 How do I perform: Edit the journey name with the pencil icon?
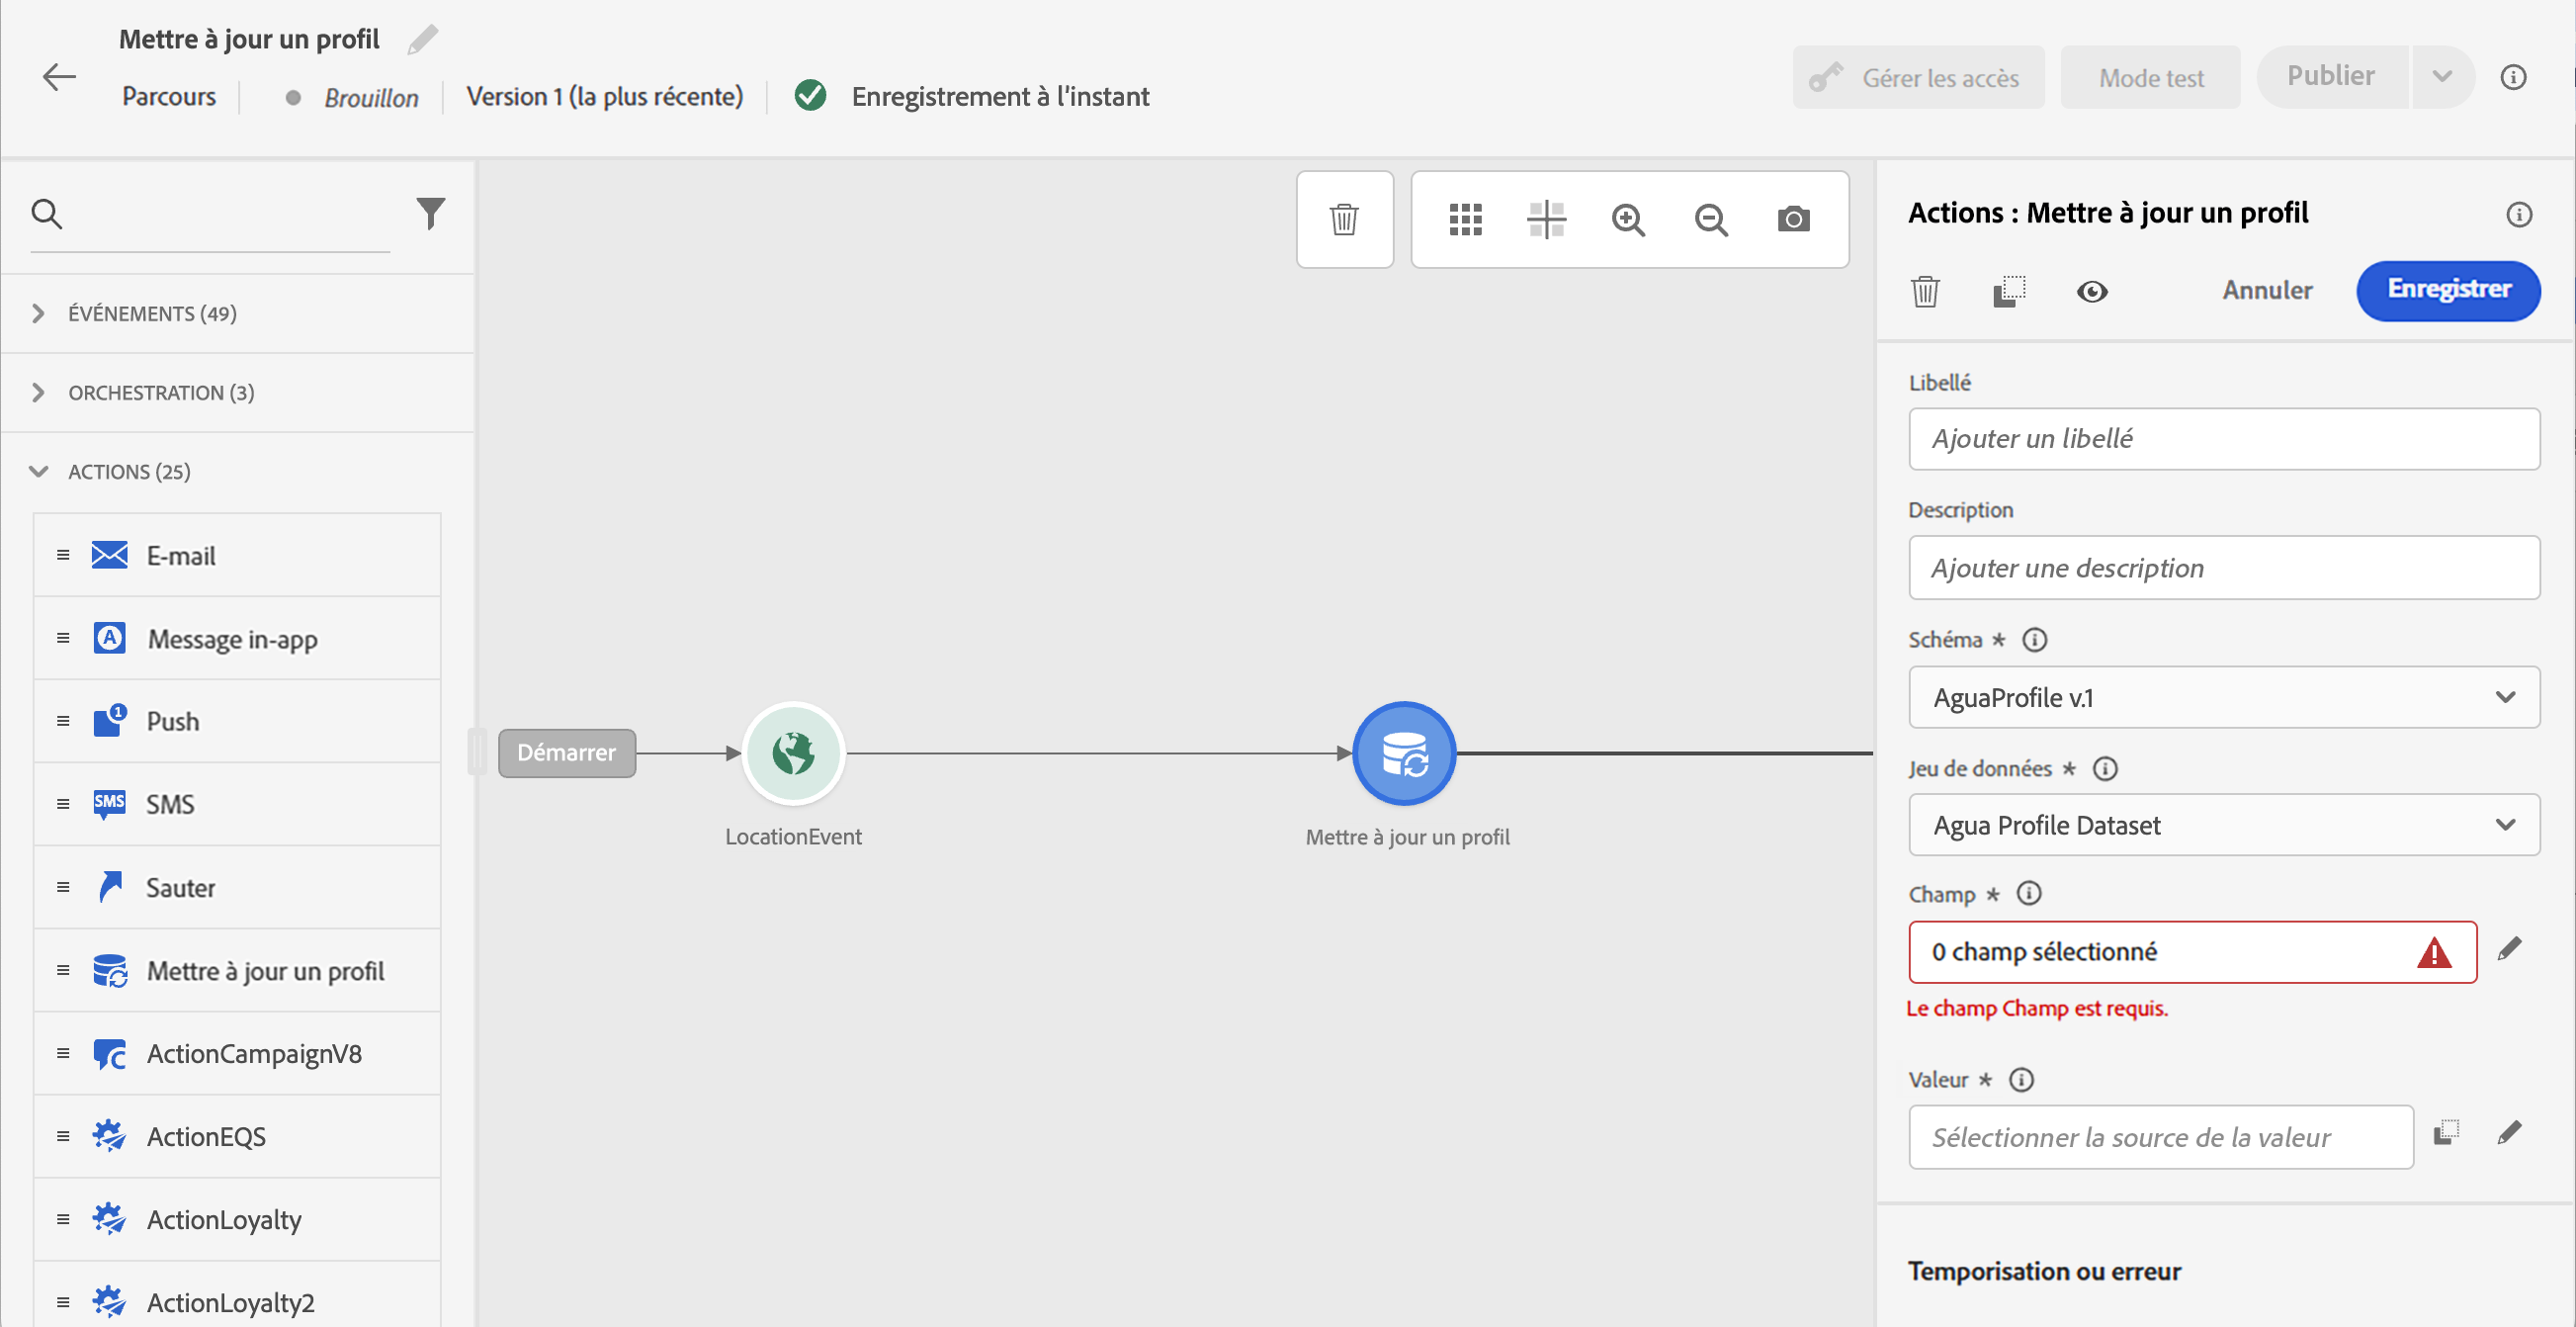coord(423,39)
